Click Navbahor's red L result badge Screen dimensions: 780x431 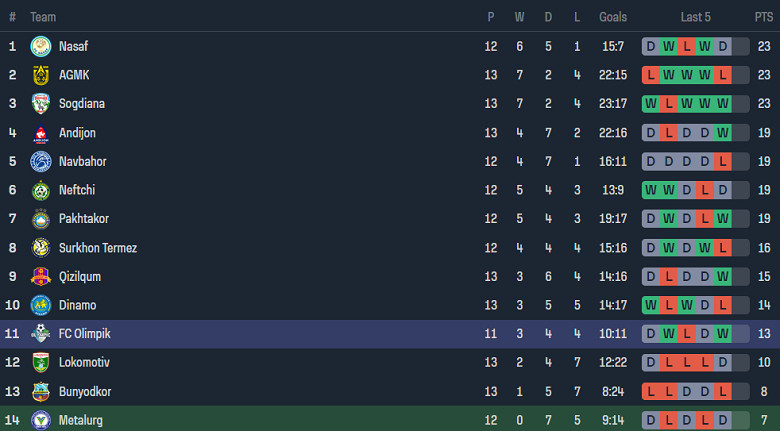pyautogui.click(x=722, y=162)
